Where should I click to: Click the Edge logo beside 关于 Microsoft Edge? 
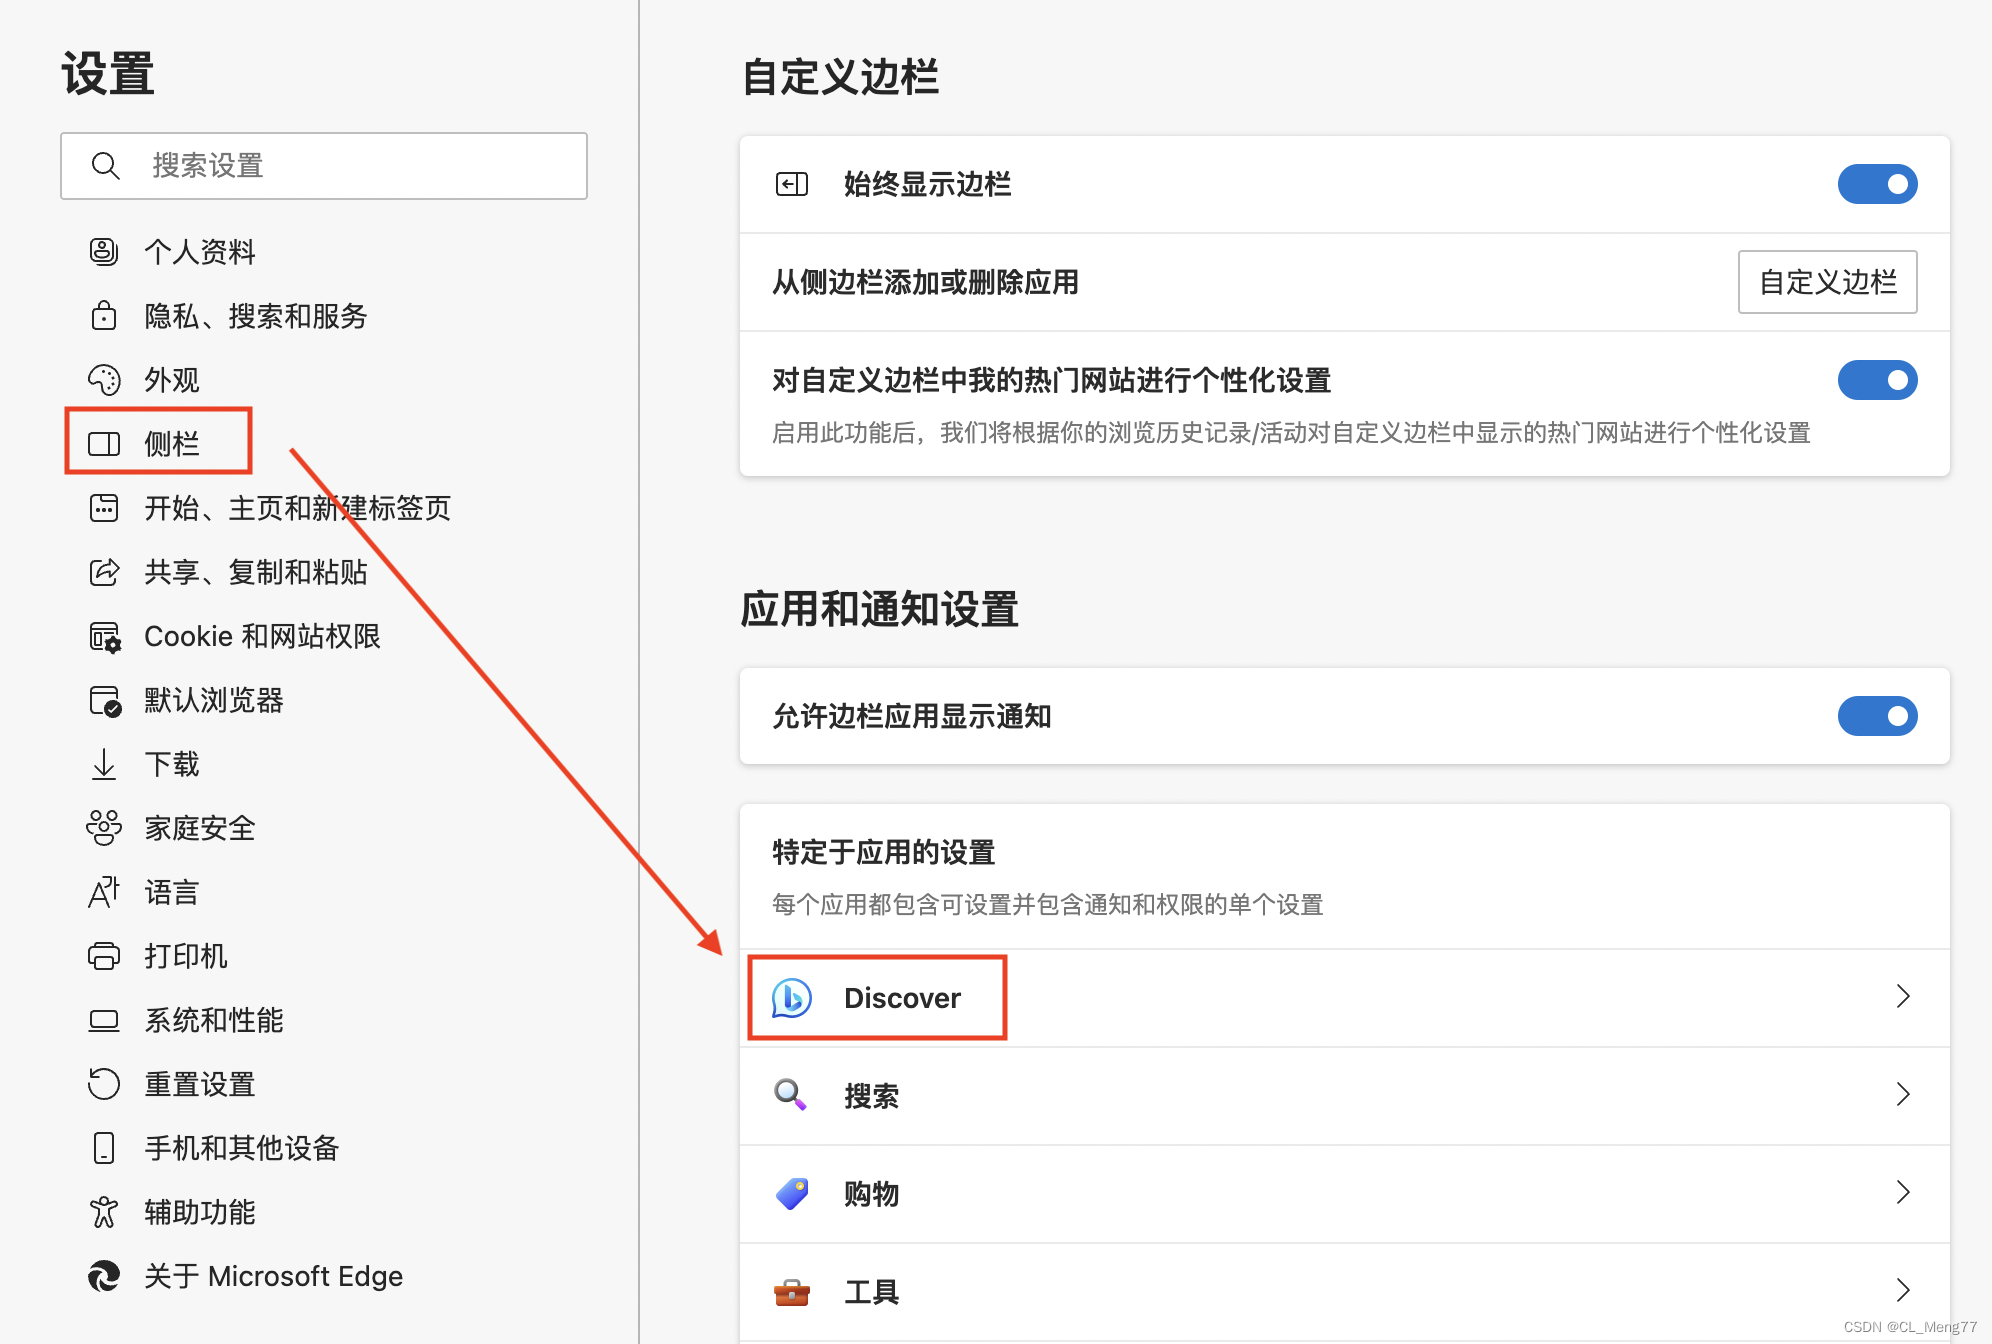[104, 1276]
